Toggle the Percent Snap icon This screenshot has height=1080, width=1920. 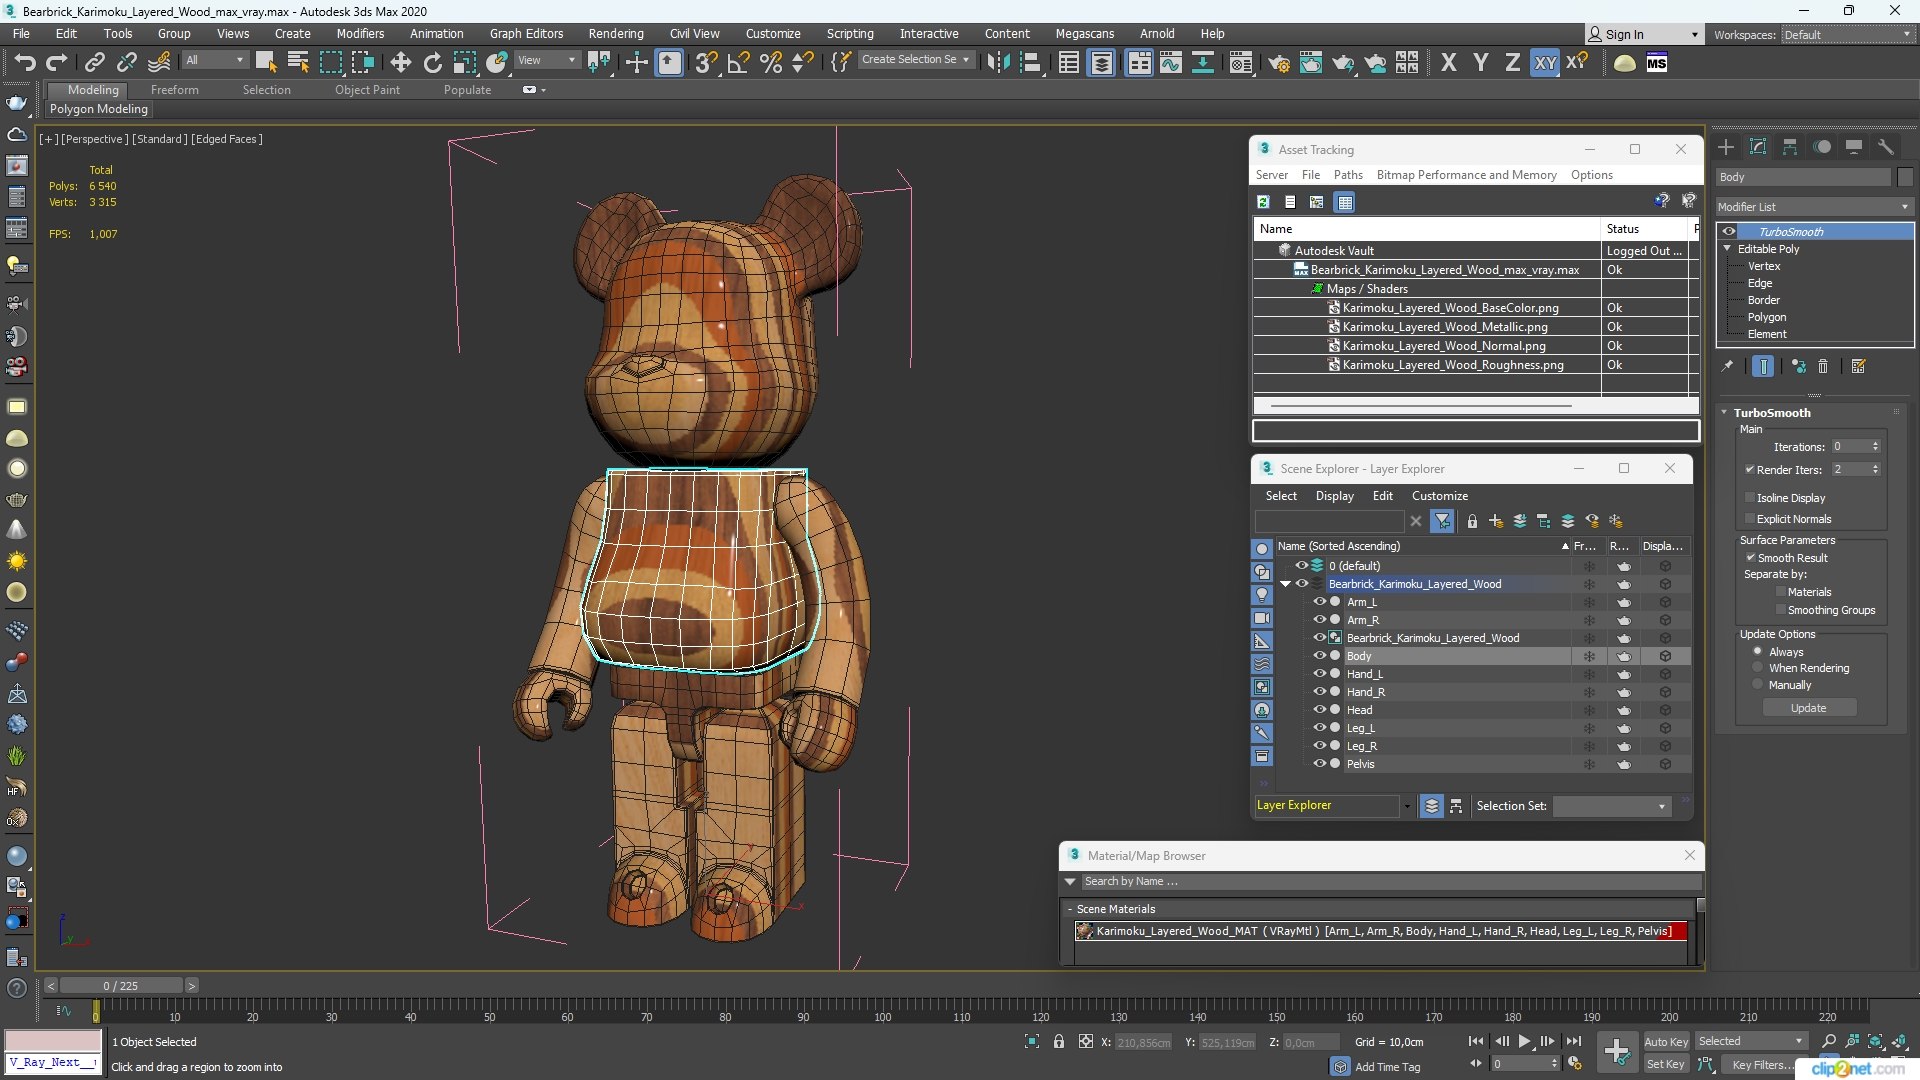(x=770, y=62)
